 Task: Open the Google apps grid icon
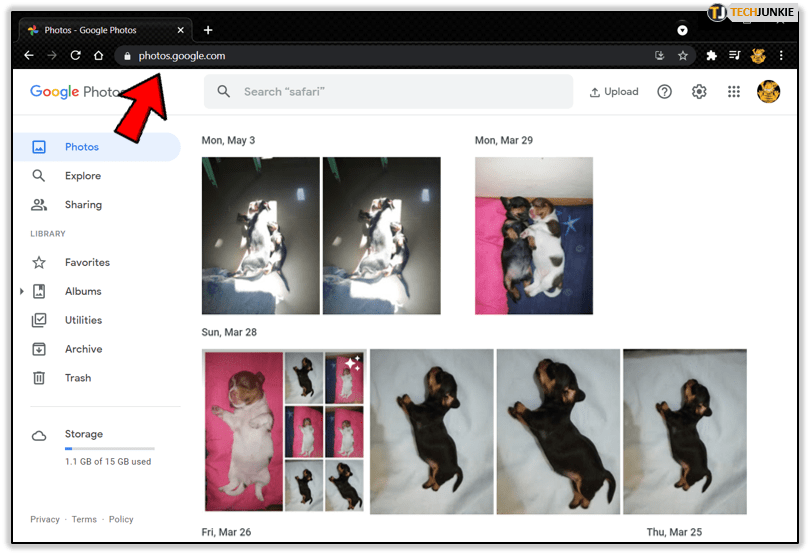734,92
